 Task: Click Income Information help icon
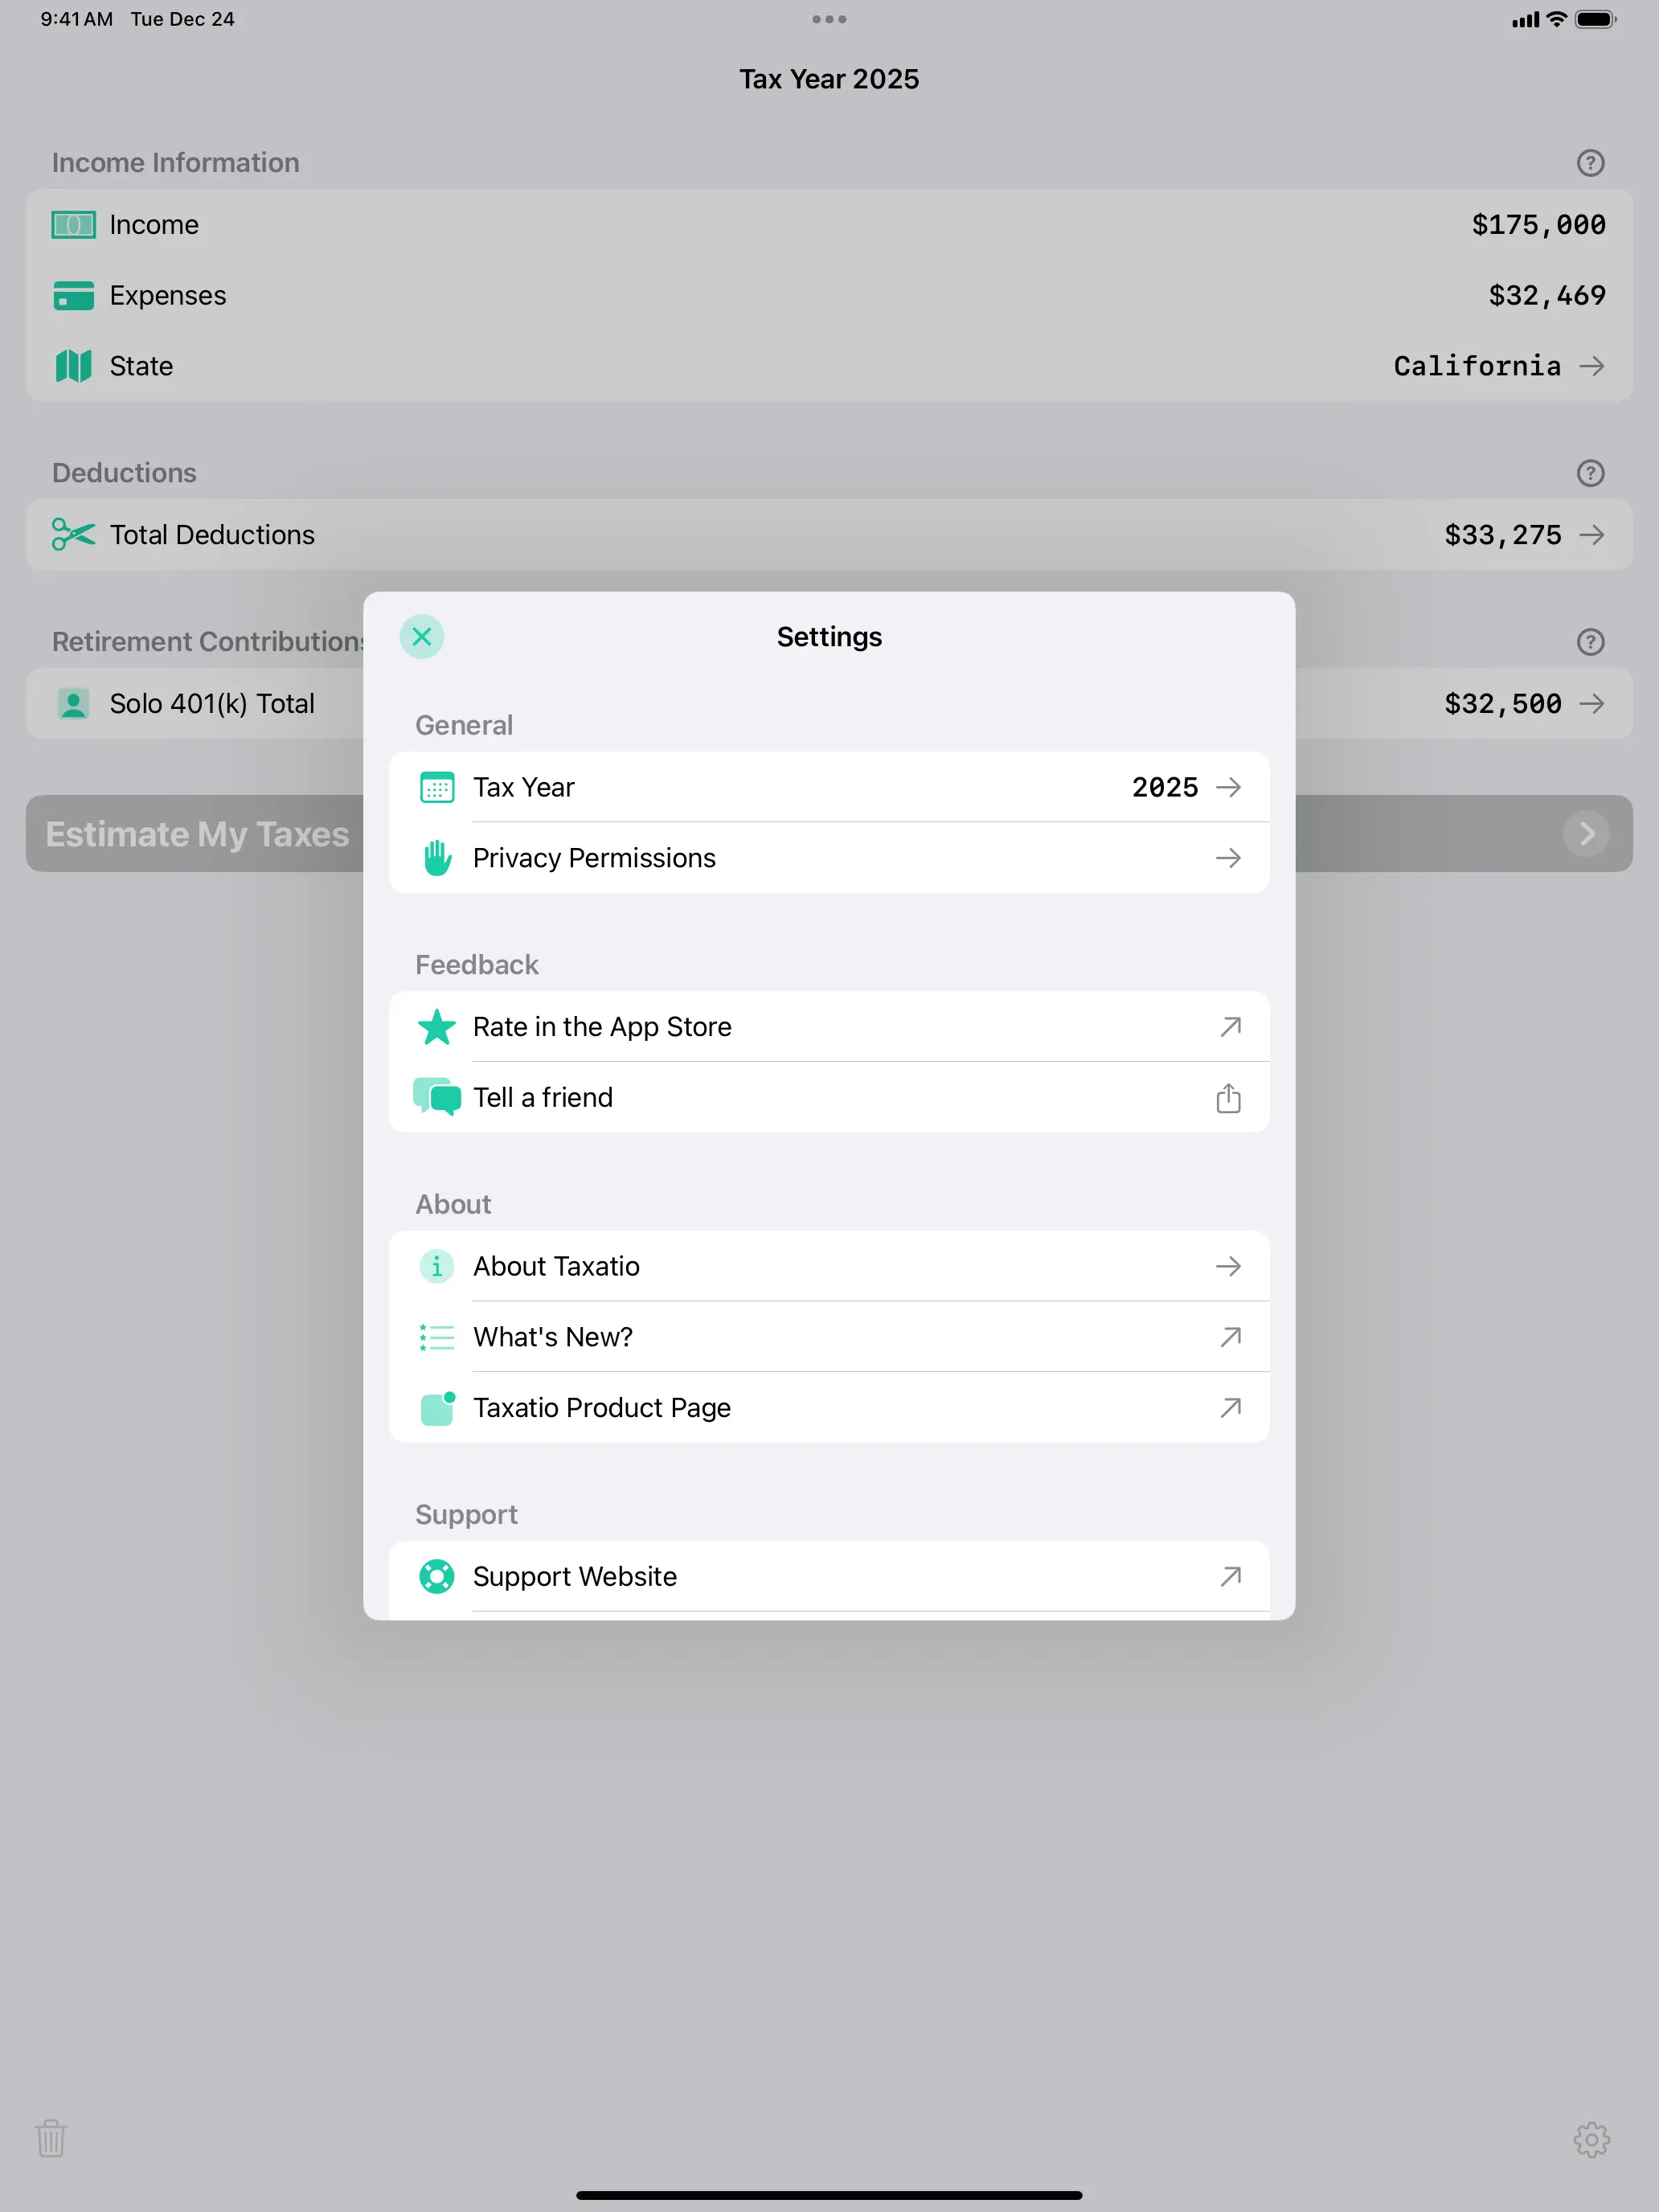[1590, 163]
